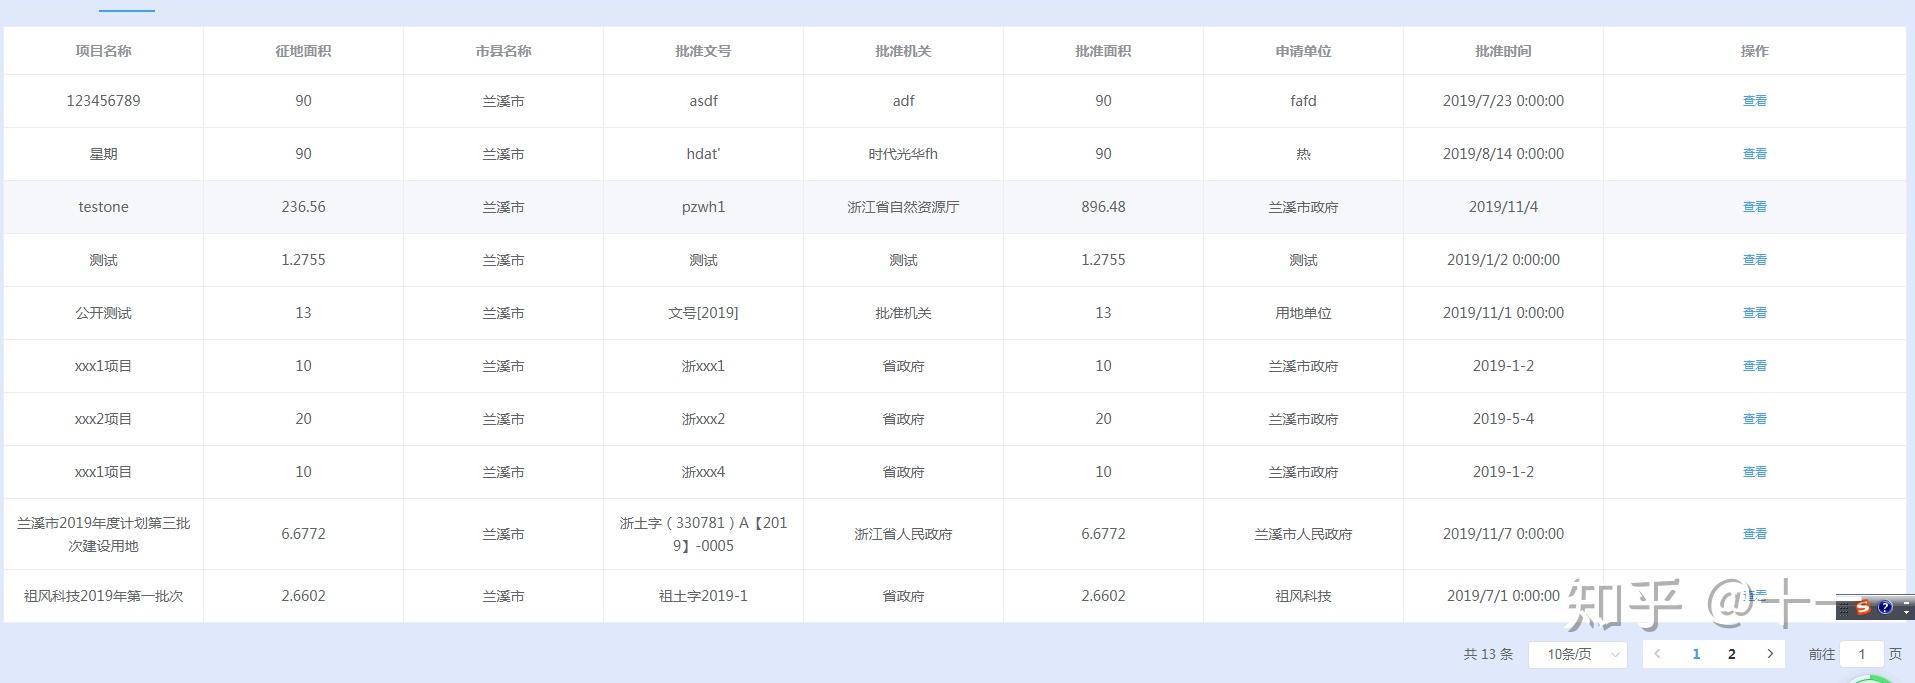1915x683 pixels.
Task: Go to the next page arrow
Action: pyautogui.click(x=1770, y=654)
